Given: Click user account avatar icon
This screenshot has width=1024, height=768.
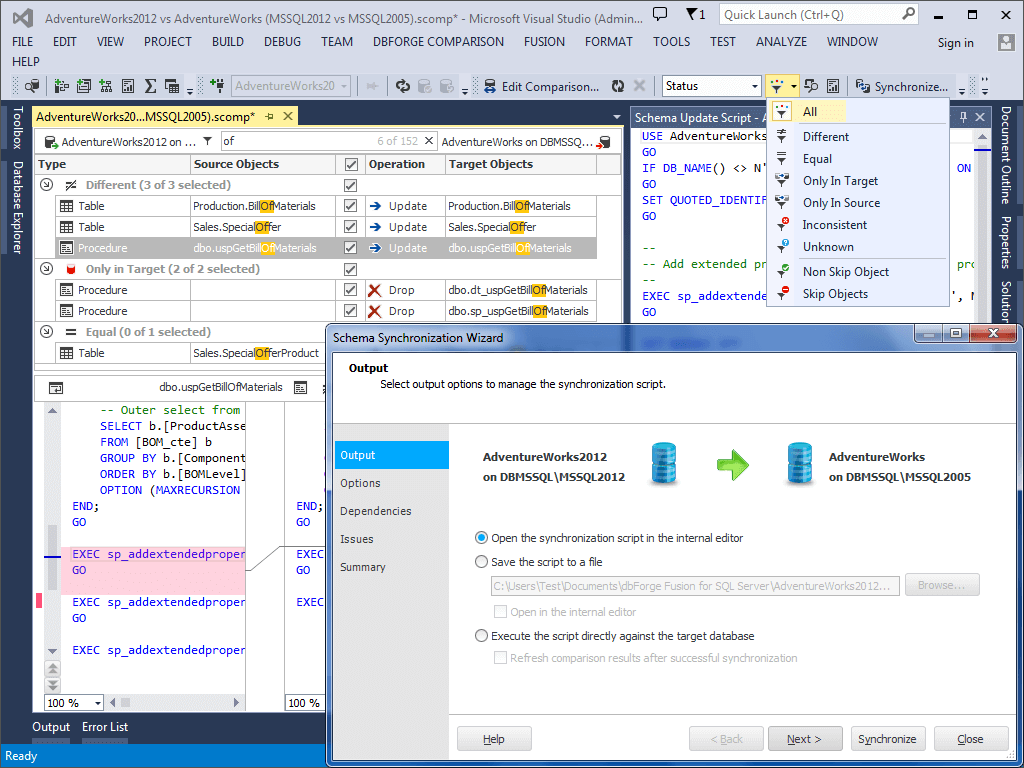Looking at the screenshot, I should click(1006, 42).
